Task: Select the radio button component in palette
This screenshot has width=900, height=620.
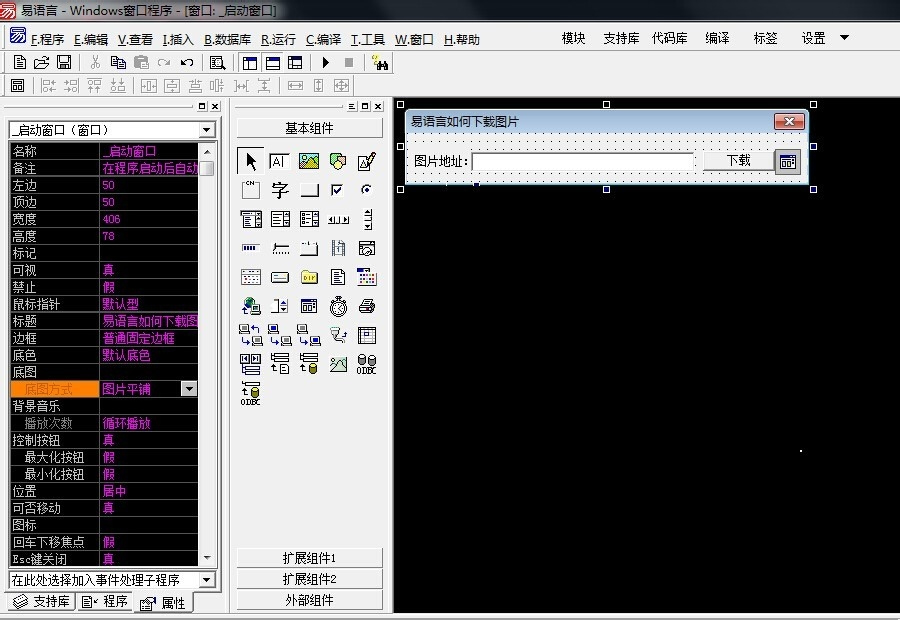Action: [367, 190]
